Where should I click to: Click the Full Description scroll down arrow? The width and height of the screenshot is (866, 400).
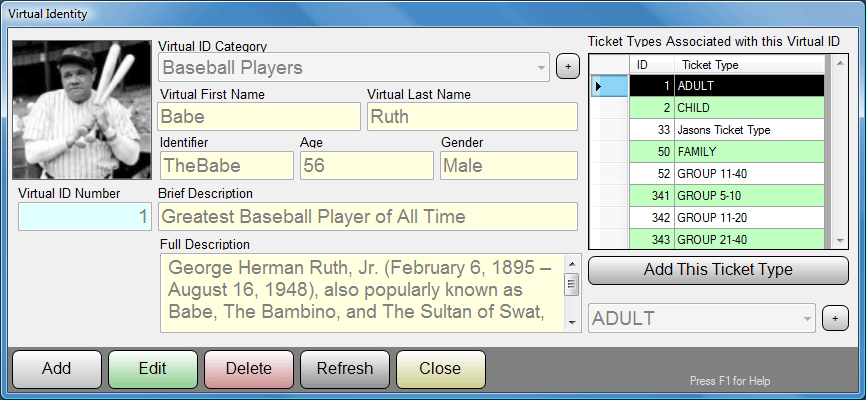coord(572,323)
